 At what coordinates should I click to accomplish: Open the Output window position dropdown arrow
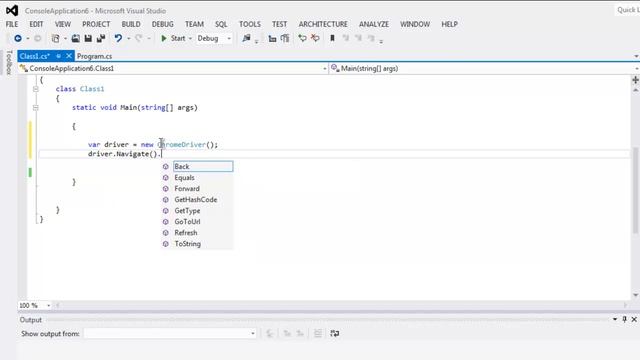coord(615,319)
